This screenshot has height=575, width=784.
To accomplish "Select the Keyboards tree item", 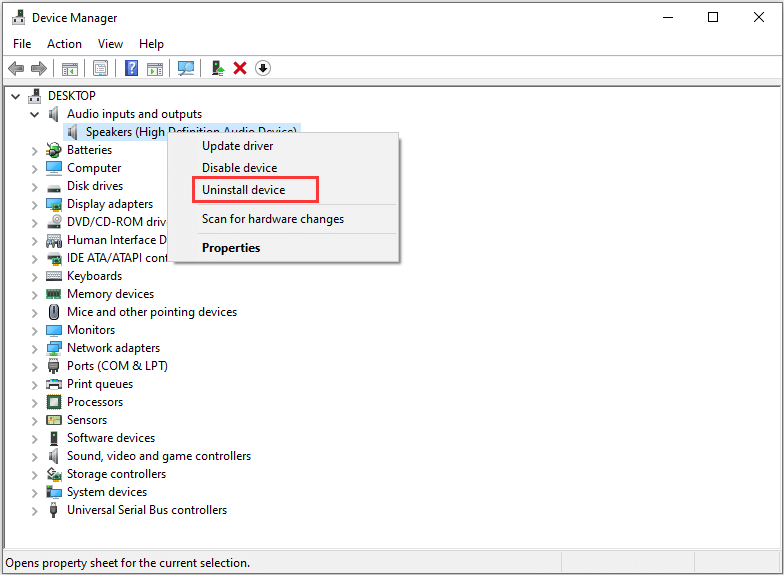I will pos(94,276).
